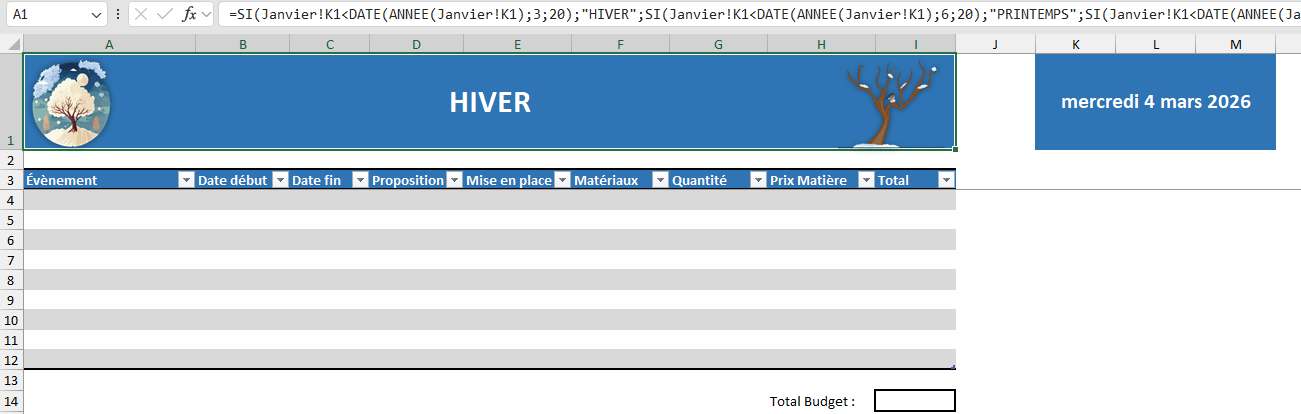Click the Enter checkmark icon in formula bar
This screenshot has height=414, width=1301.
(164, 15)
